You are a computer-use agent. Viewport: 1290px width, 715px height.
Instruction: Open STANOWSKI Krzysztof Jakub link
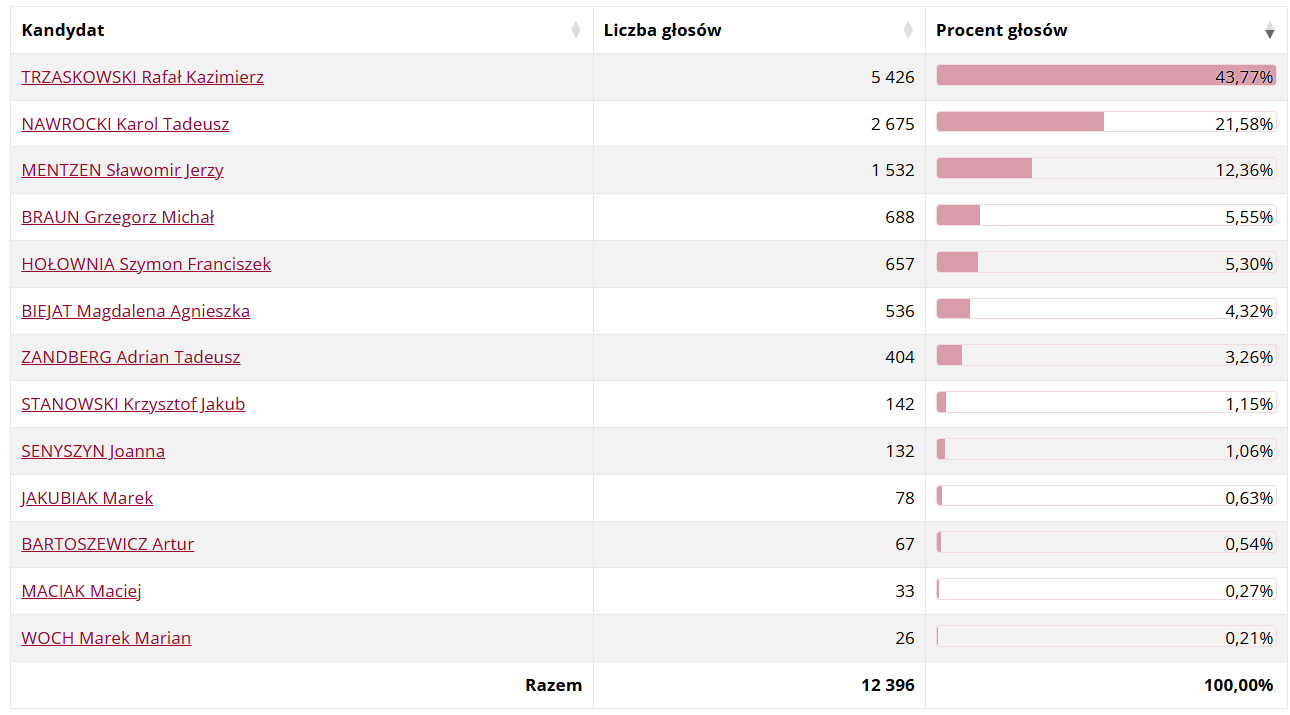[133, 404]
